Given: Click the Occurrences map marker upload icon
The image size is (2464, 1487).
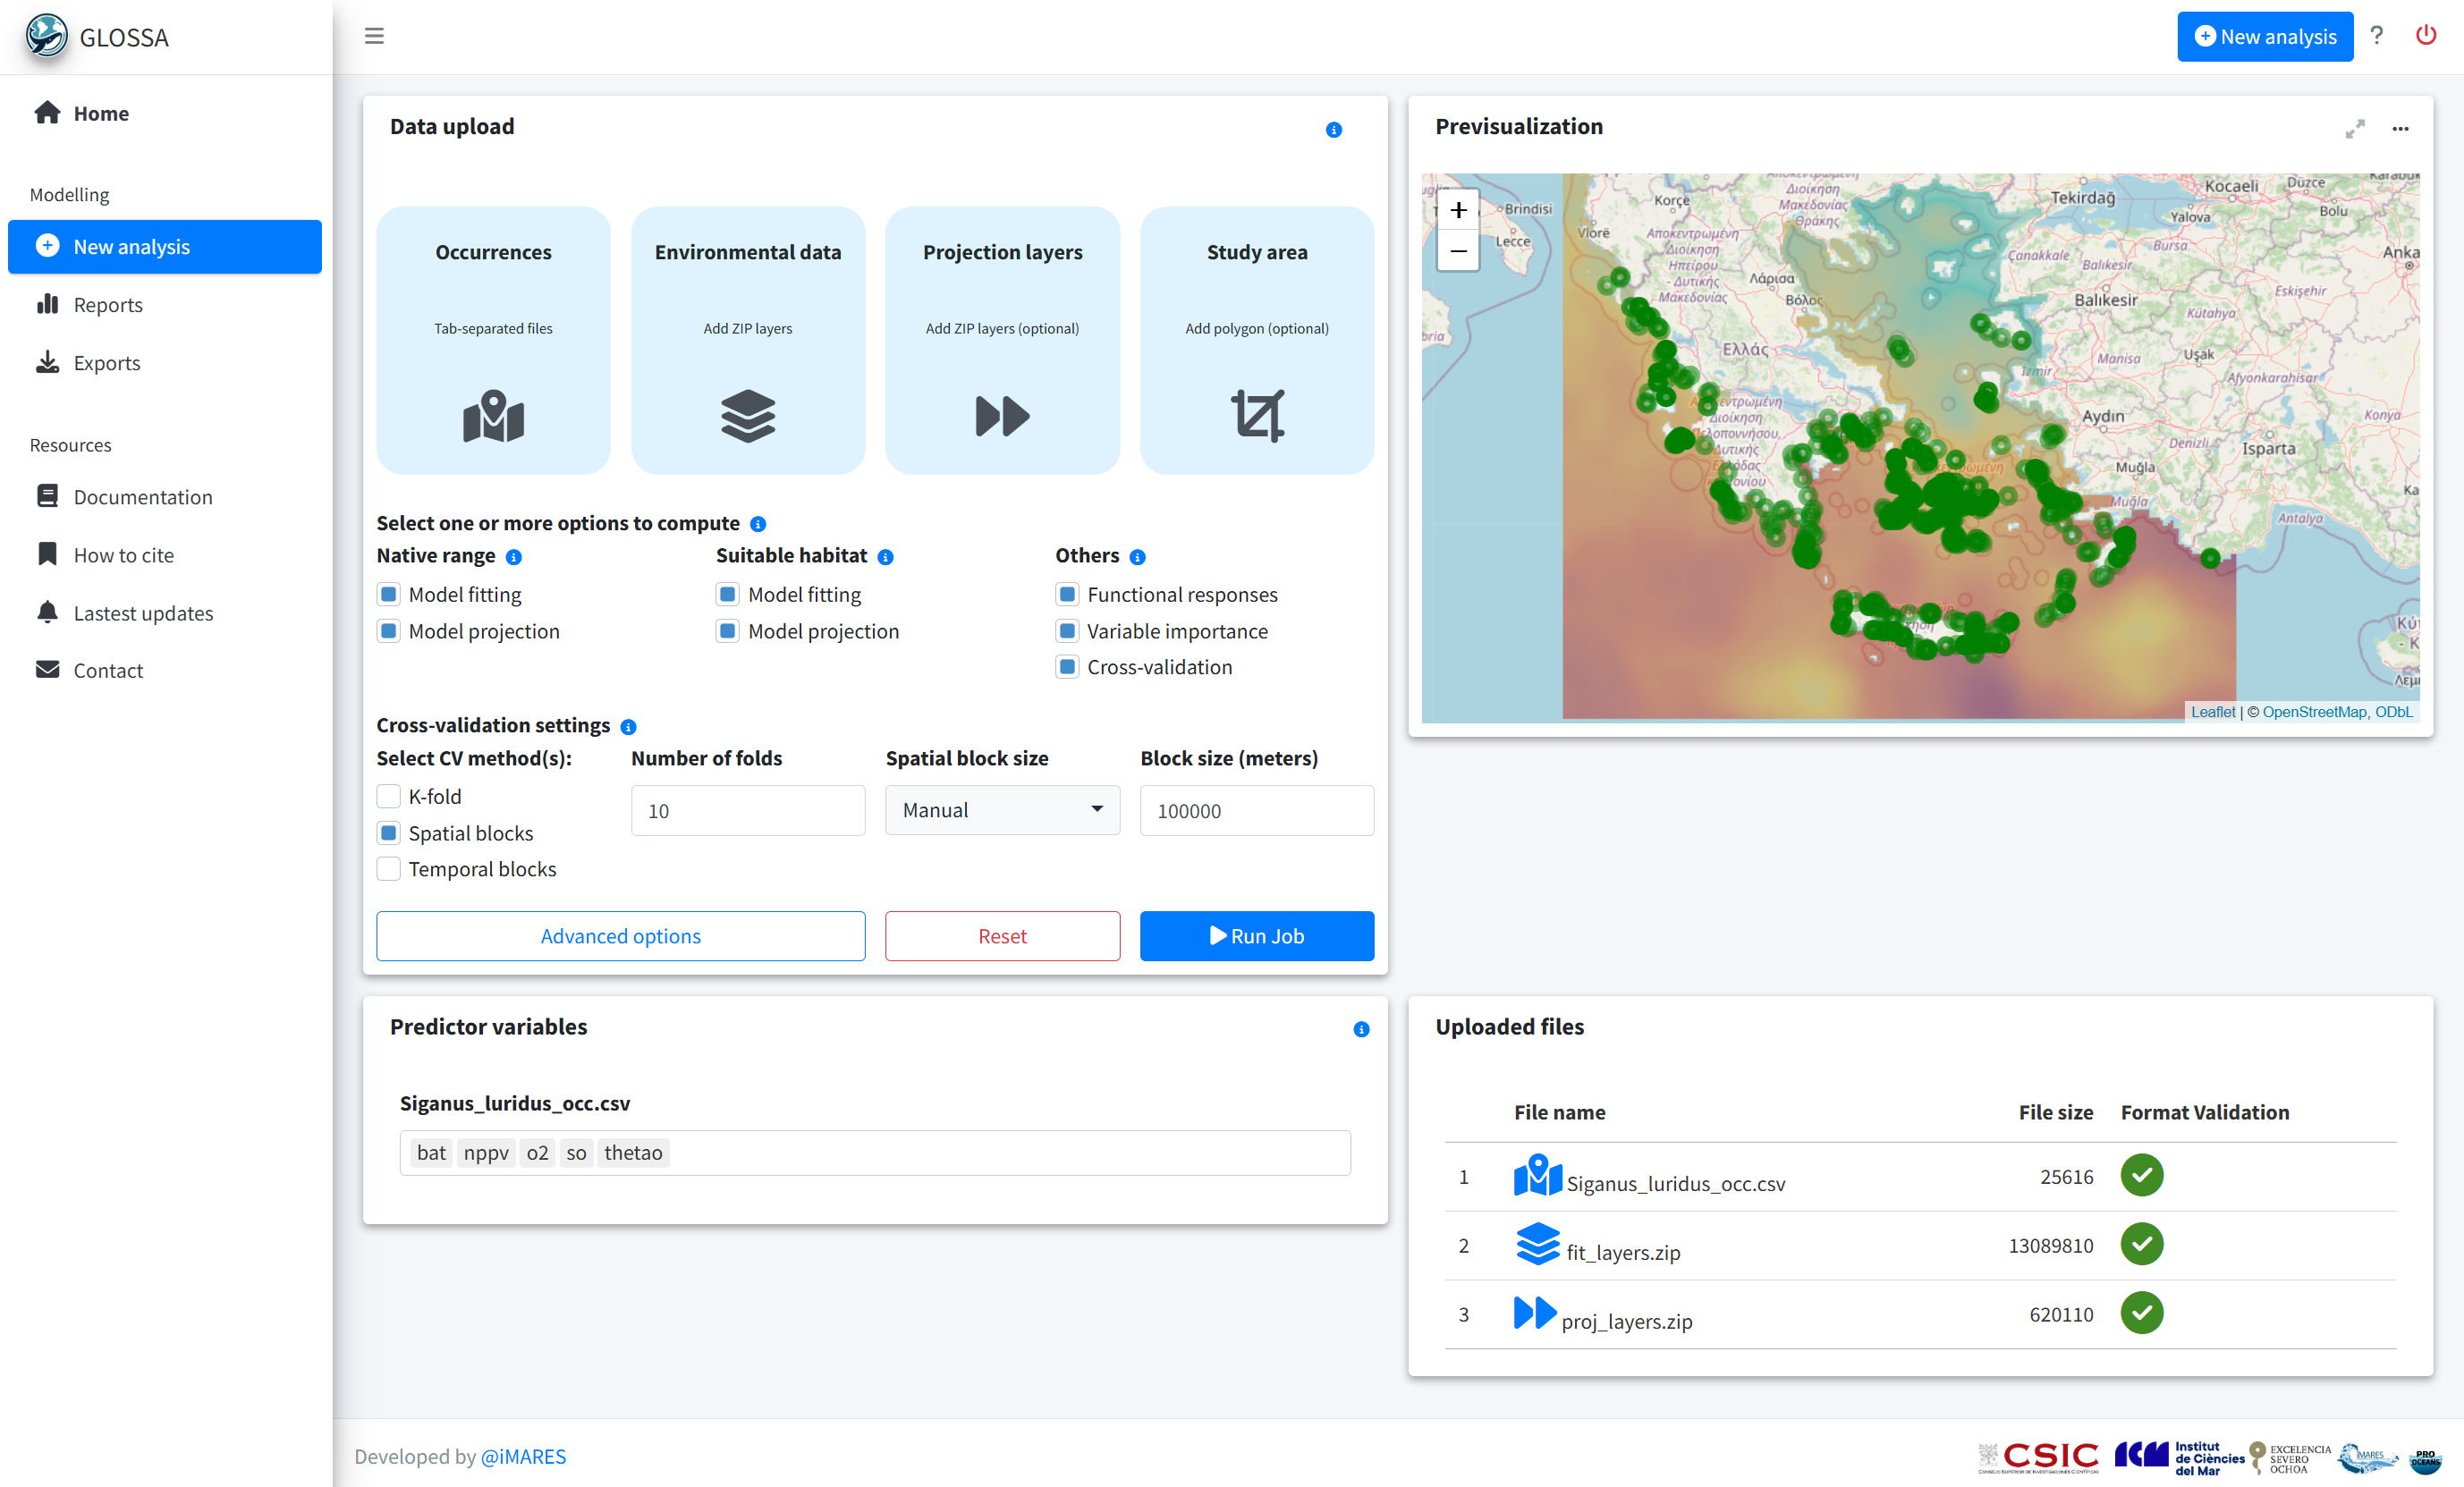Looking at the screenshot, I should click(x=493, y=416).
